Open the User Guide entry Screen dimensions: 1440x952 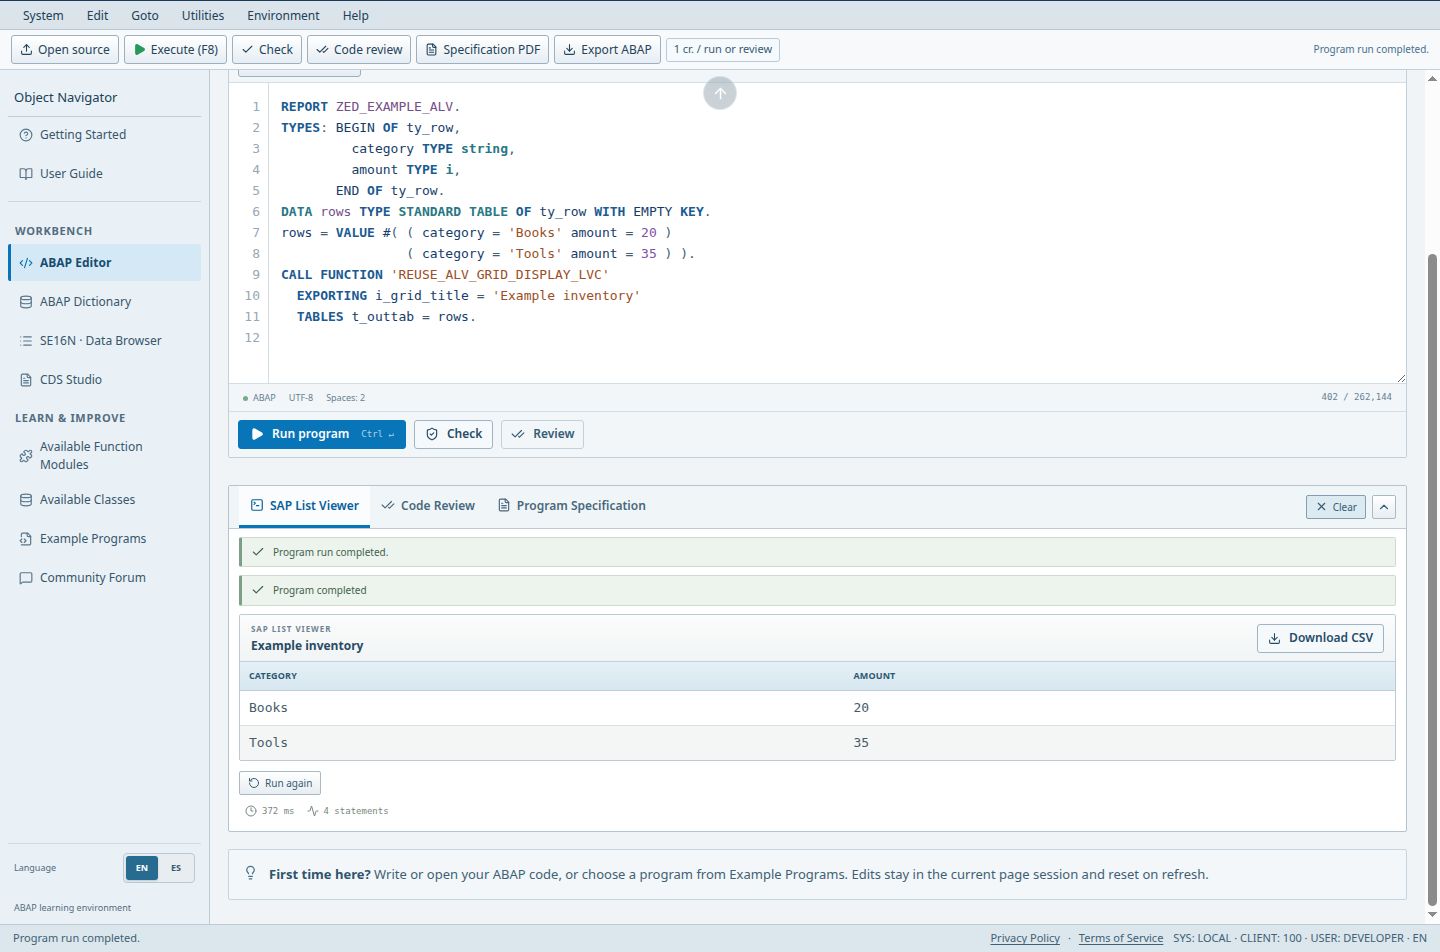coord(104,174)
